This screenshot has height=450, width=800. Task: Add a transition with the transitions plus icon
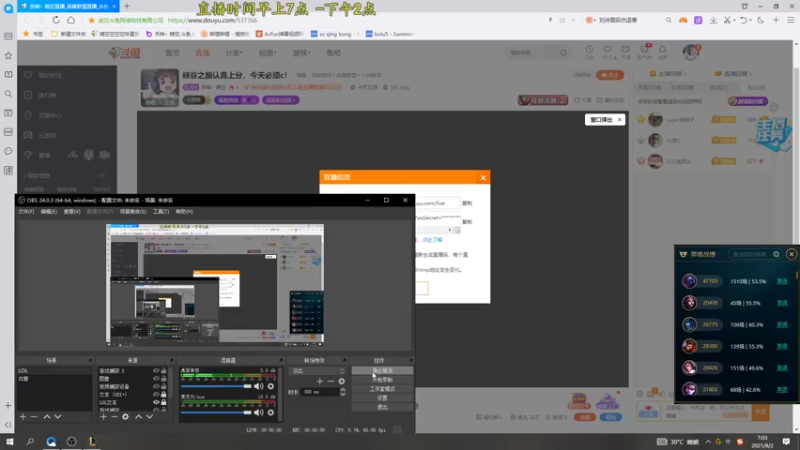click(320, 381)
